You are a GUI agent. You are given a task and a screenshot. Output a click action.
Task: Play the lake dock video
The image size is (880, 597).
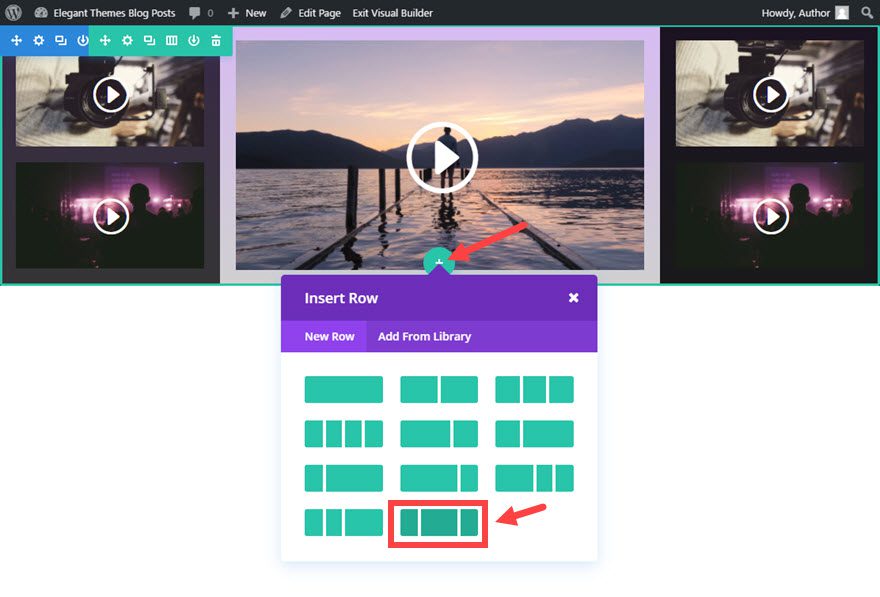[x=443, y=157]
